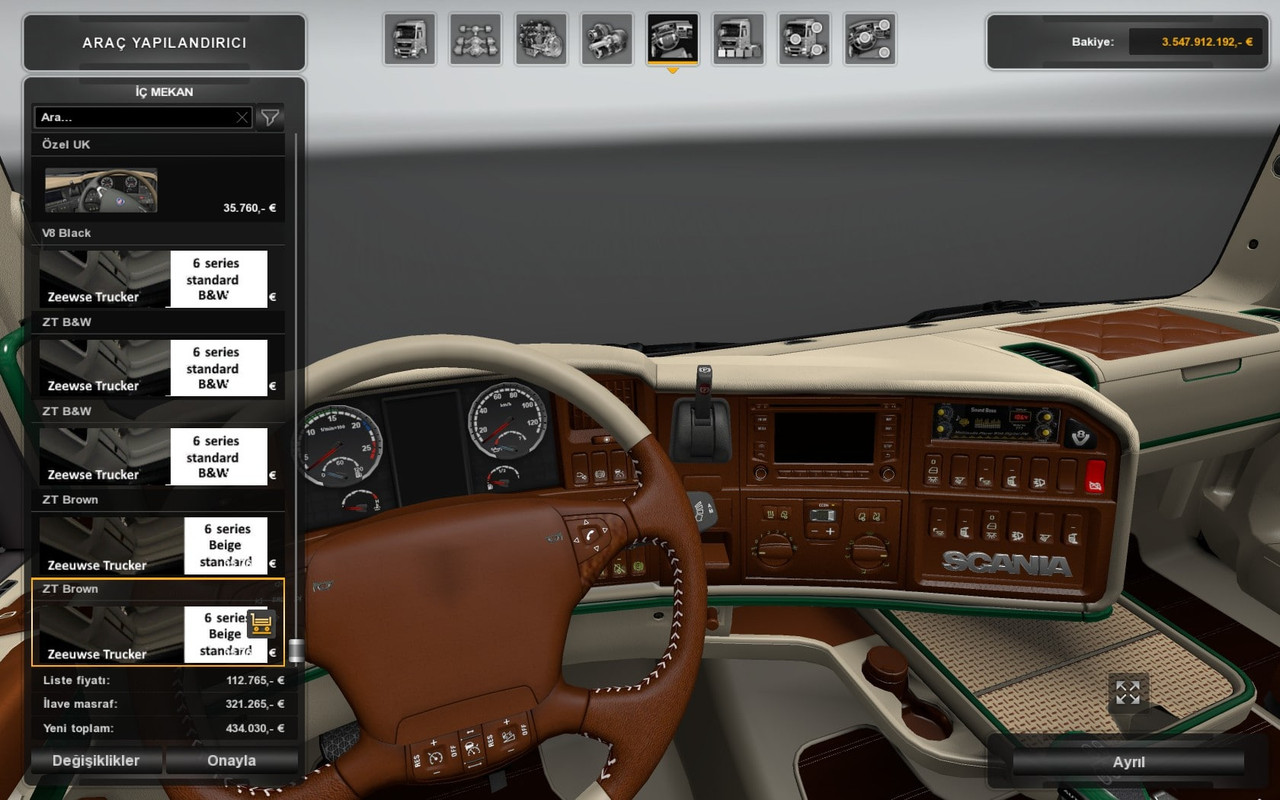
Task: Click the İÇ MEKAN panel header
Action: point(164,92)
